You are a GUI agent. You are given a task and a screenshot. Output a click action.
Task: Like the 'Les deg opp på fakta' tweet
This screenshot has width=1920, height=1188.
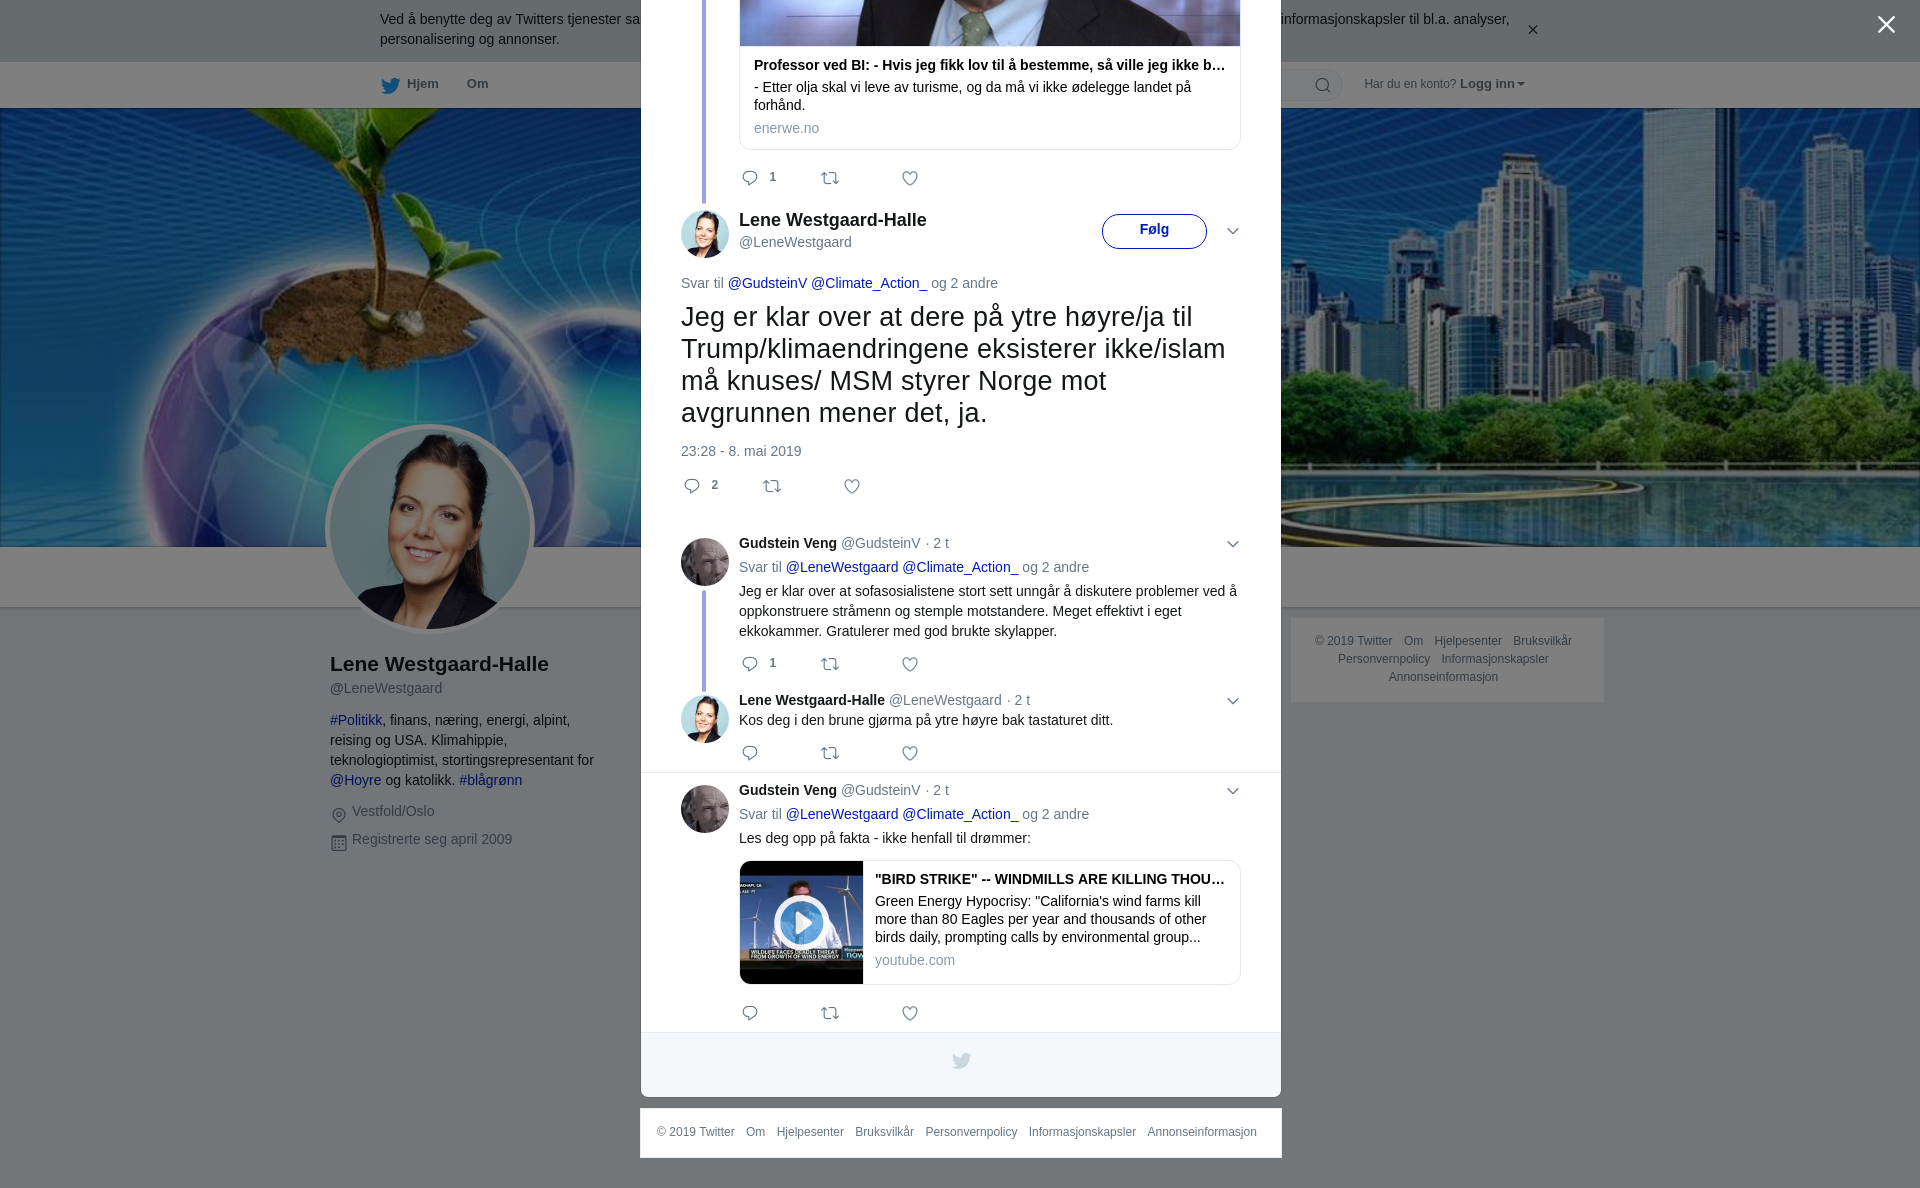[910, 1013]
